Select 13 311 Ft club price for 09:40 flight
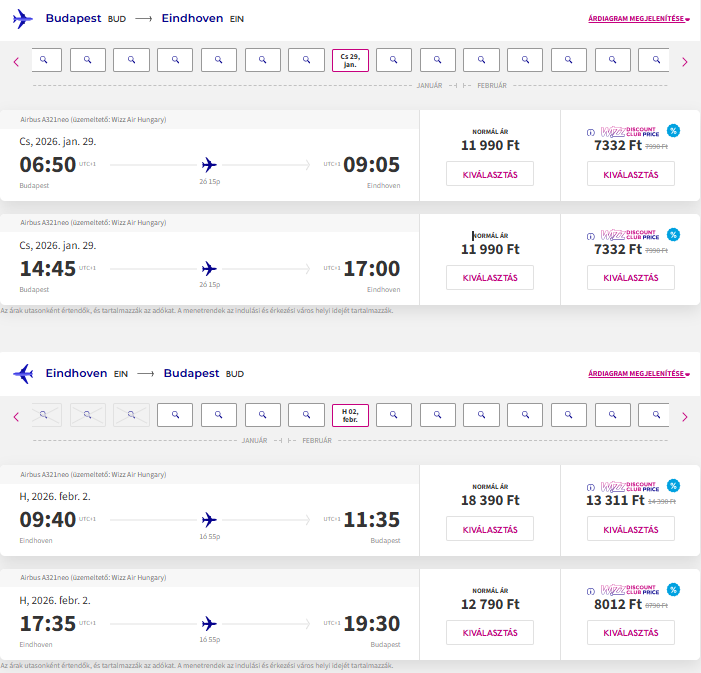Screen dimensions: 701x673 pos(631,529)
